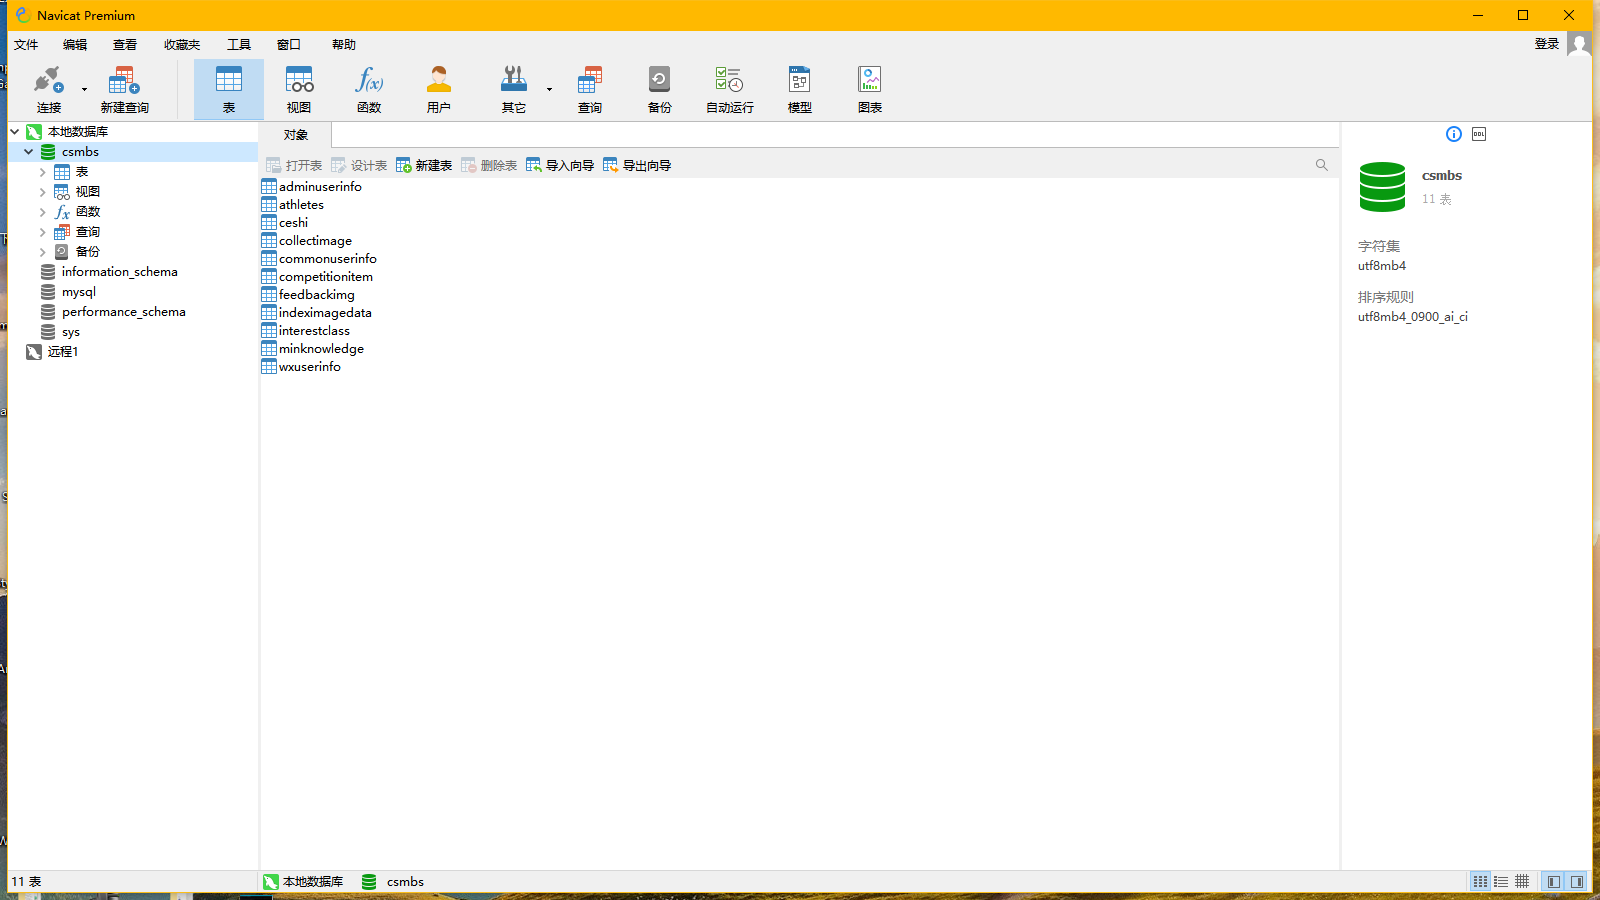
Task: Click the csmbs database icon in status bar
Action: tap(369, 882)
